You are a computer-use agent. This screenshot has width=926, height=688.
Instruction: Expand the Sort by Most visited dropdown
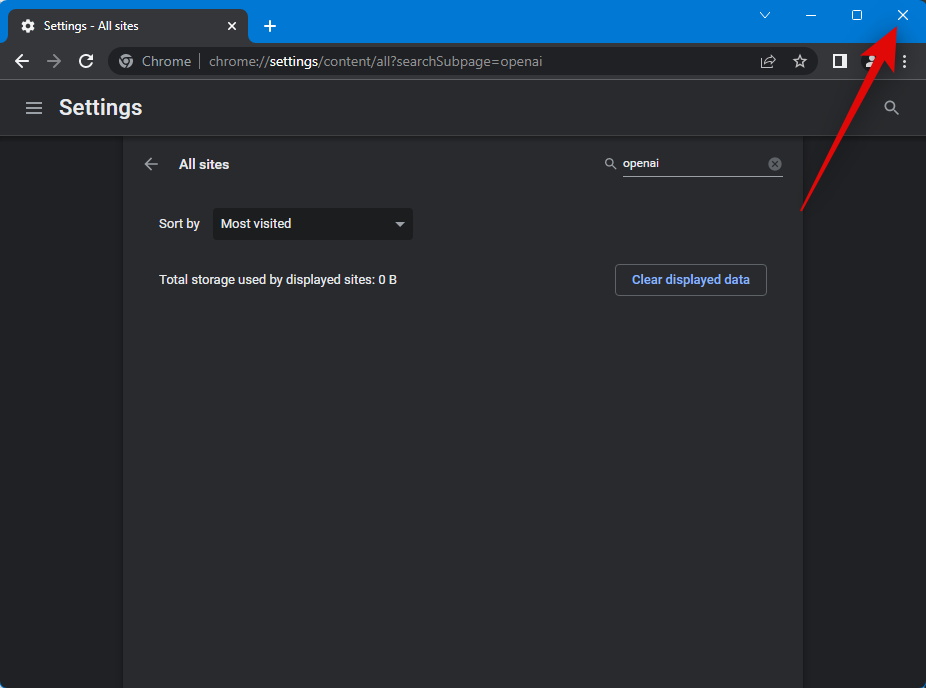[312, 224]
